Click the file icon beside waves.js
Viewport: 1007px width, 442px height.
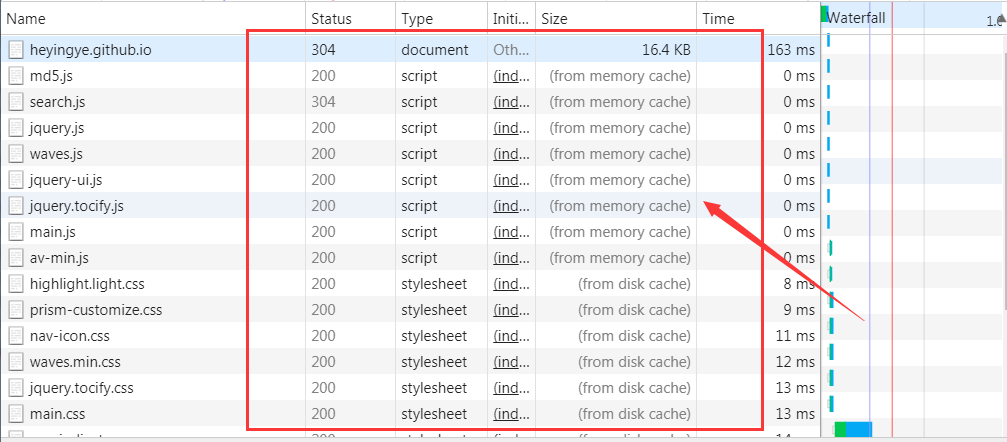[15, 154]
